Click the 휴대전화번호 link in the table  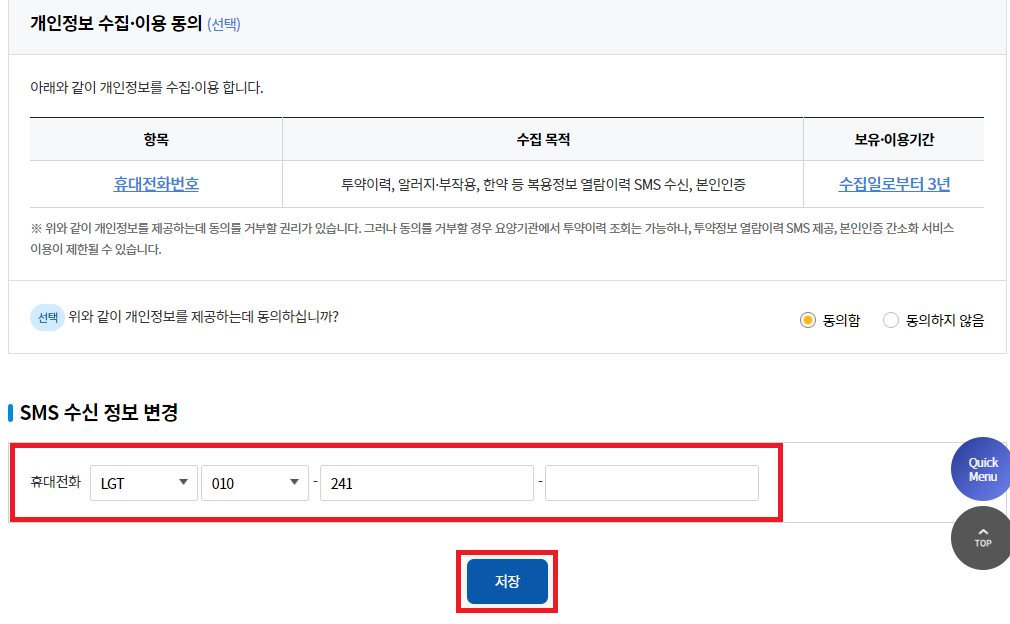(x=155, y=185)
